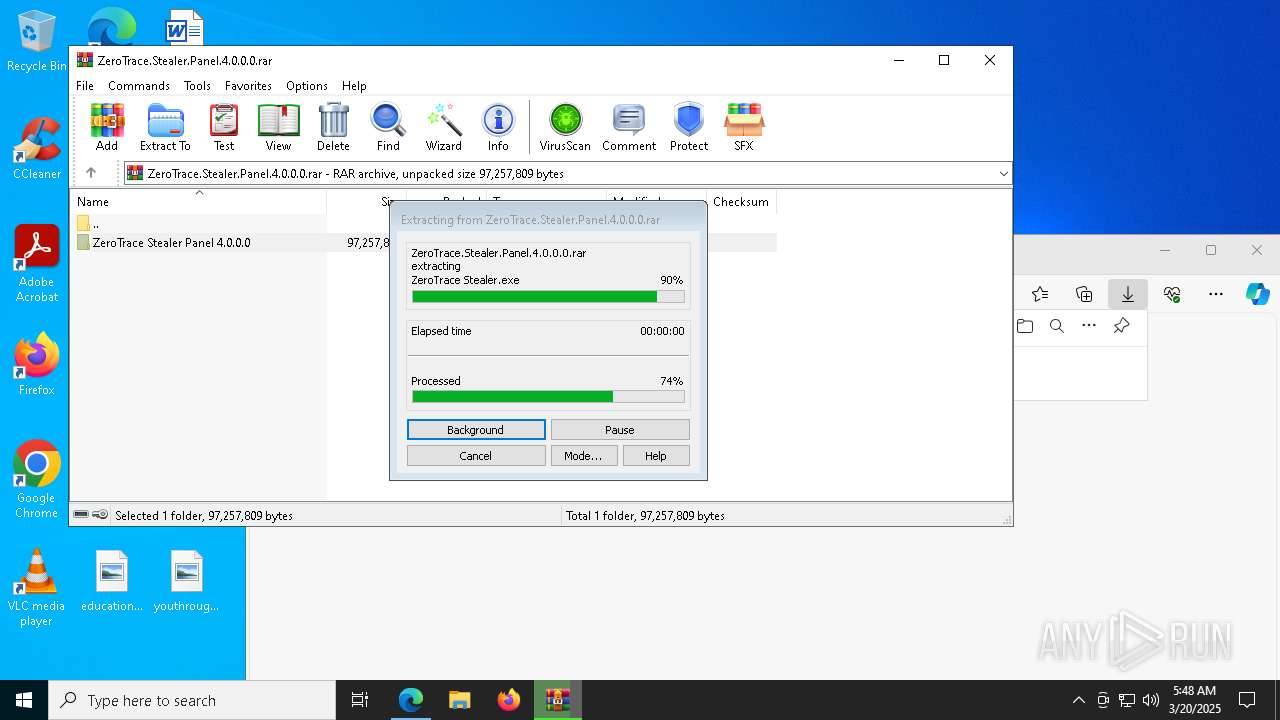Viewport: 1280px width, 720px height.
Task: Open Recycle Bin on desktop
Action: click(37, 40)
